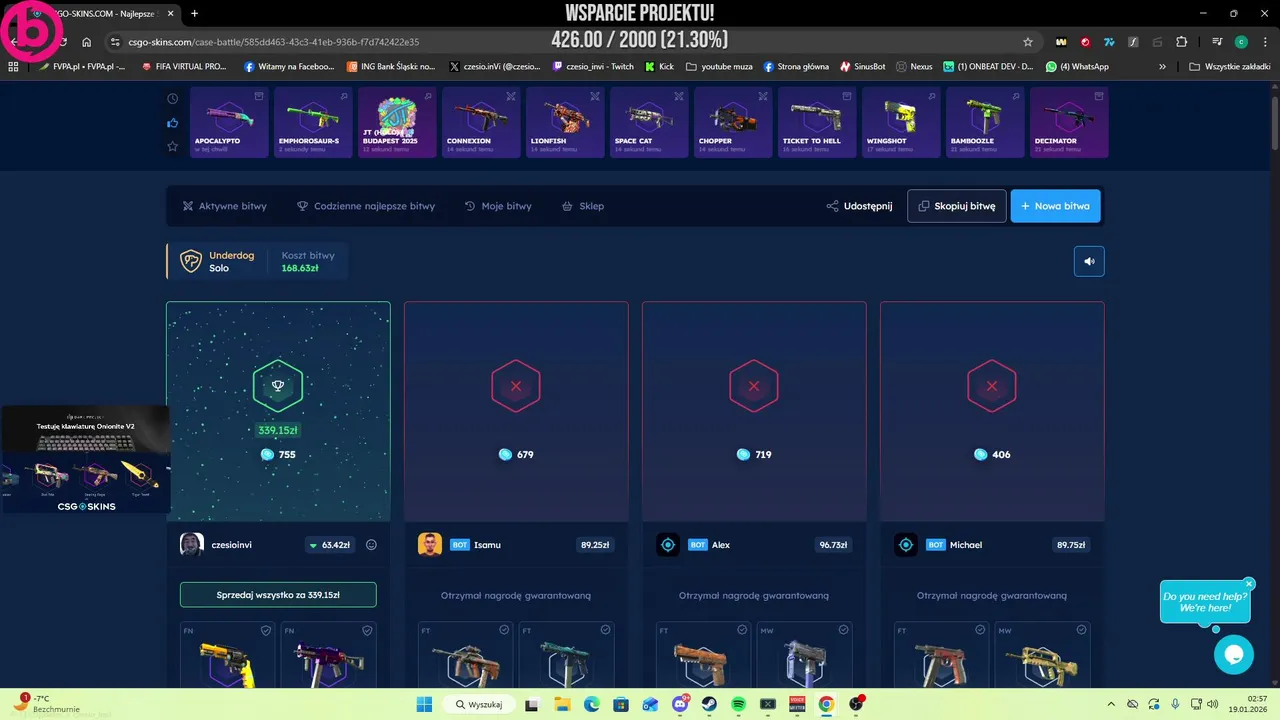Open the browser extensions puzzle icon

point(1182,42)
